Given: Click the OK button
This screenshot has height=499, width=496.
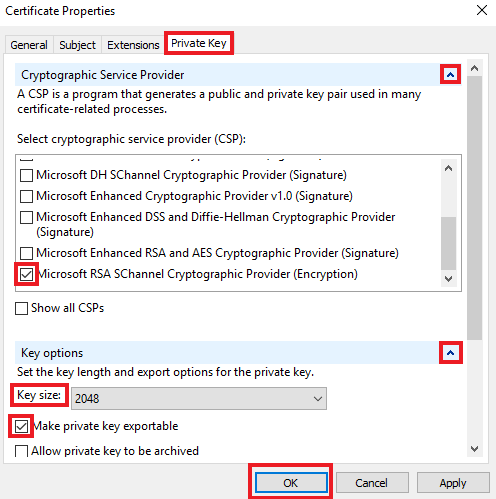Looking at the screenshot, I should pyautogui.click(x=291, y=483).
